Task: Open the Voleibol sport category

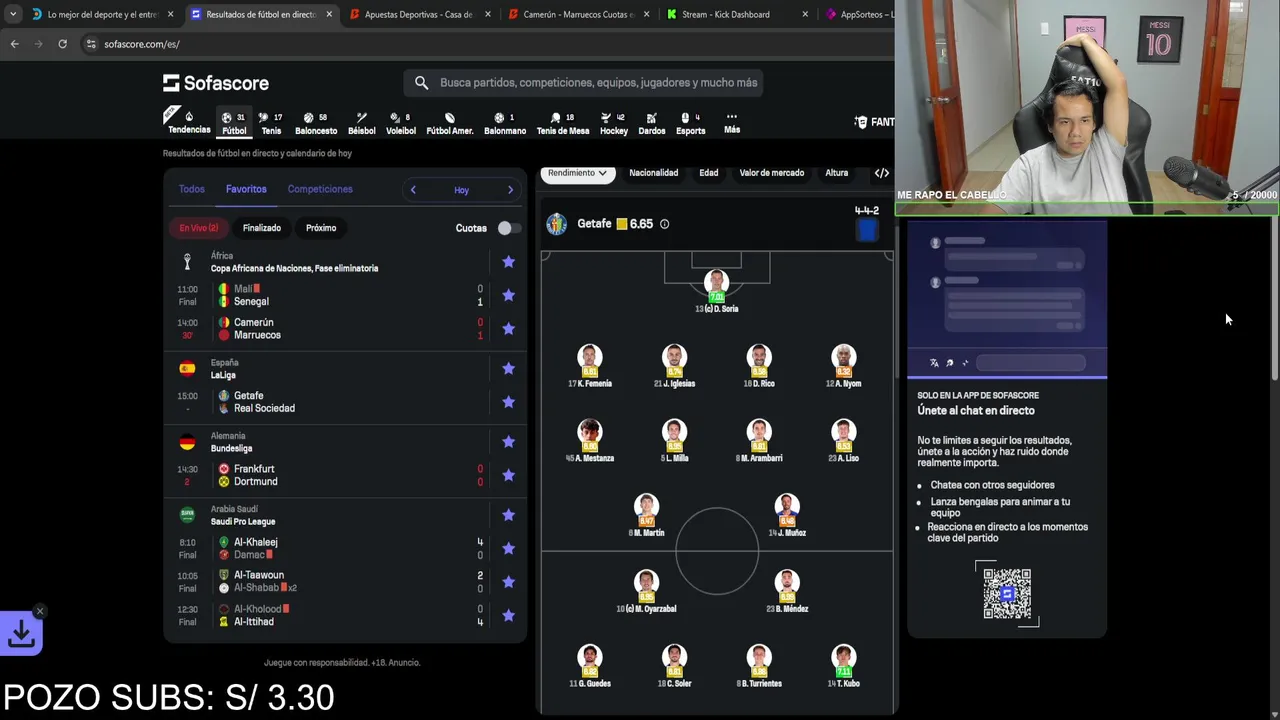Action: [x=400, y=123]
